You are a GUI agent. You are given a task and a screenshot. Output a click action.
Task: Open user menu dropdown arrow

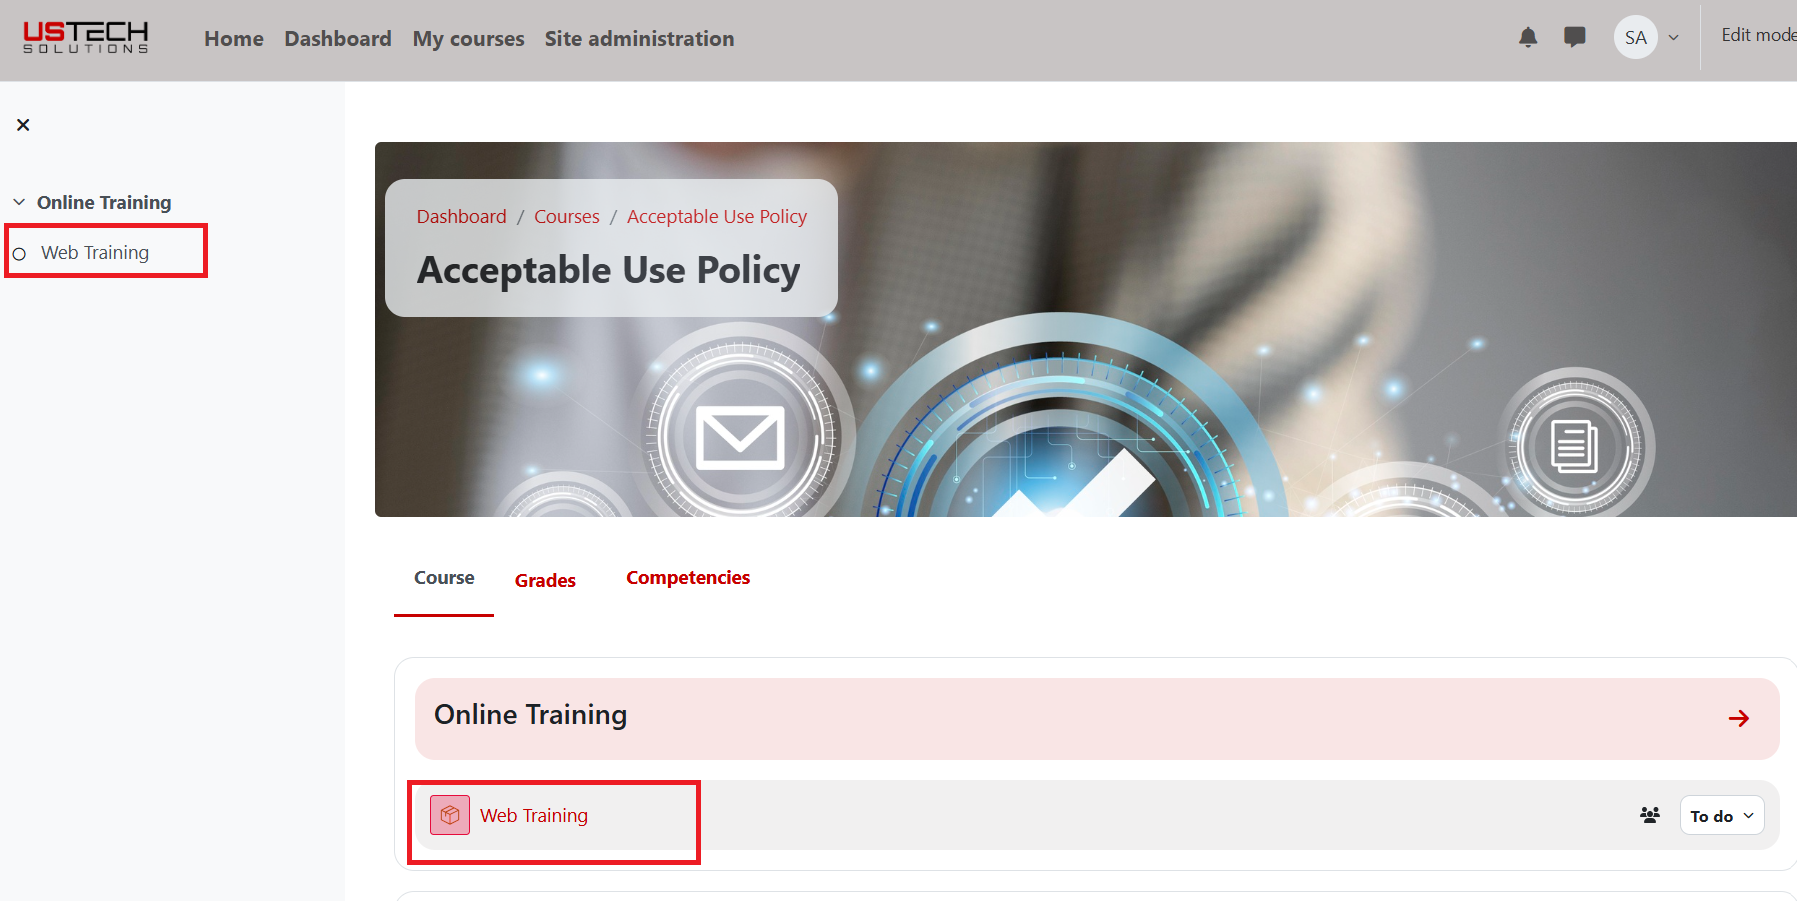1673,38
